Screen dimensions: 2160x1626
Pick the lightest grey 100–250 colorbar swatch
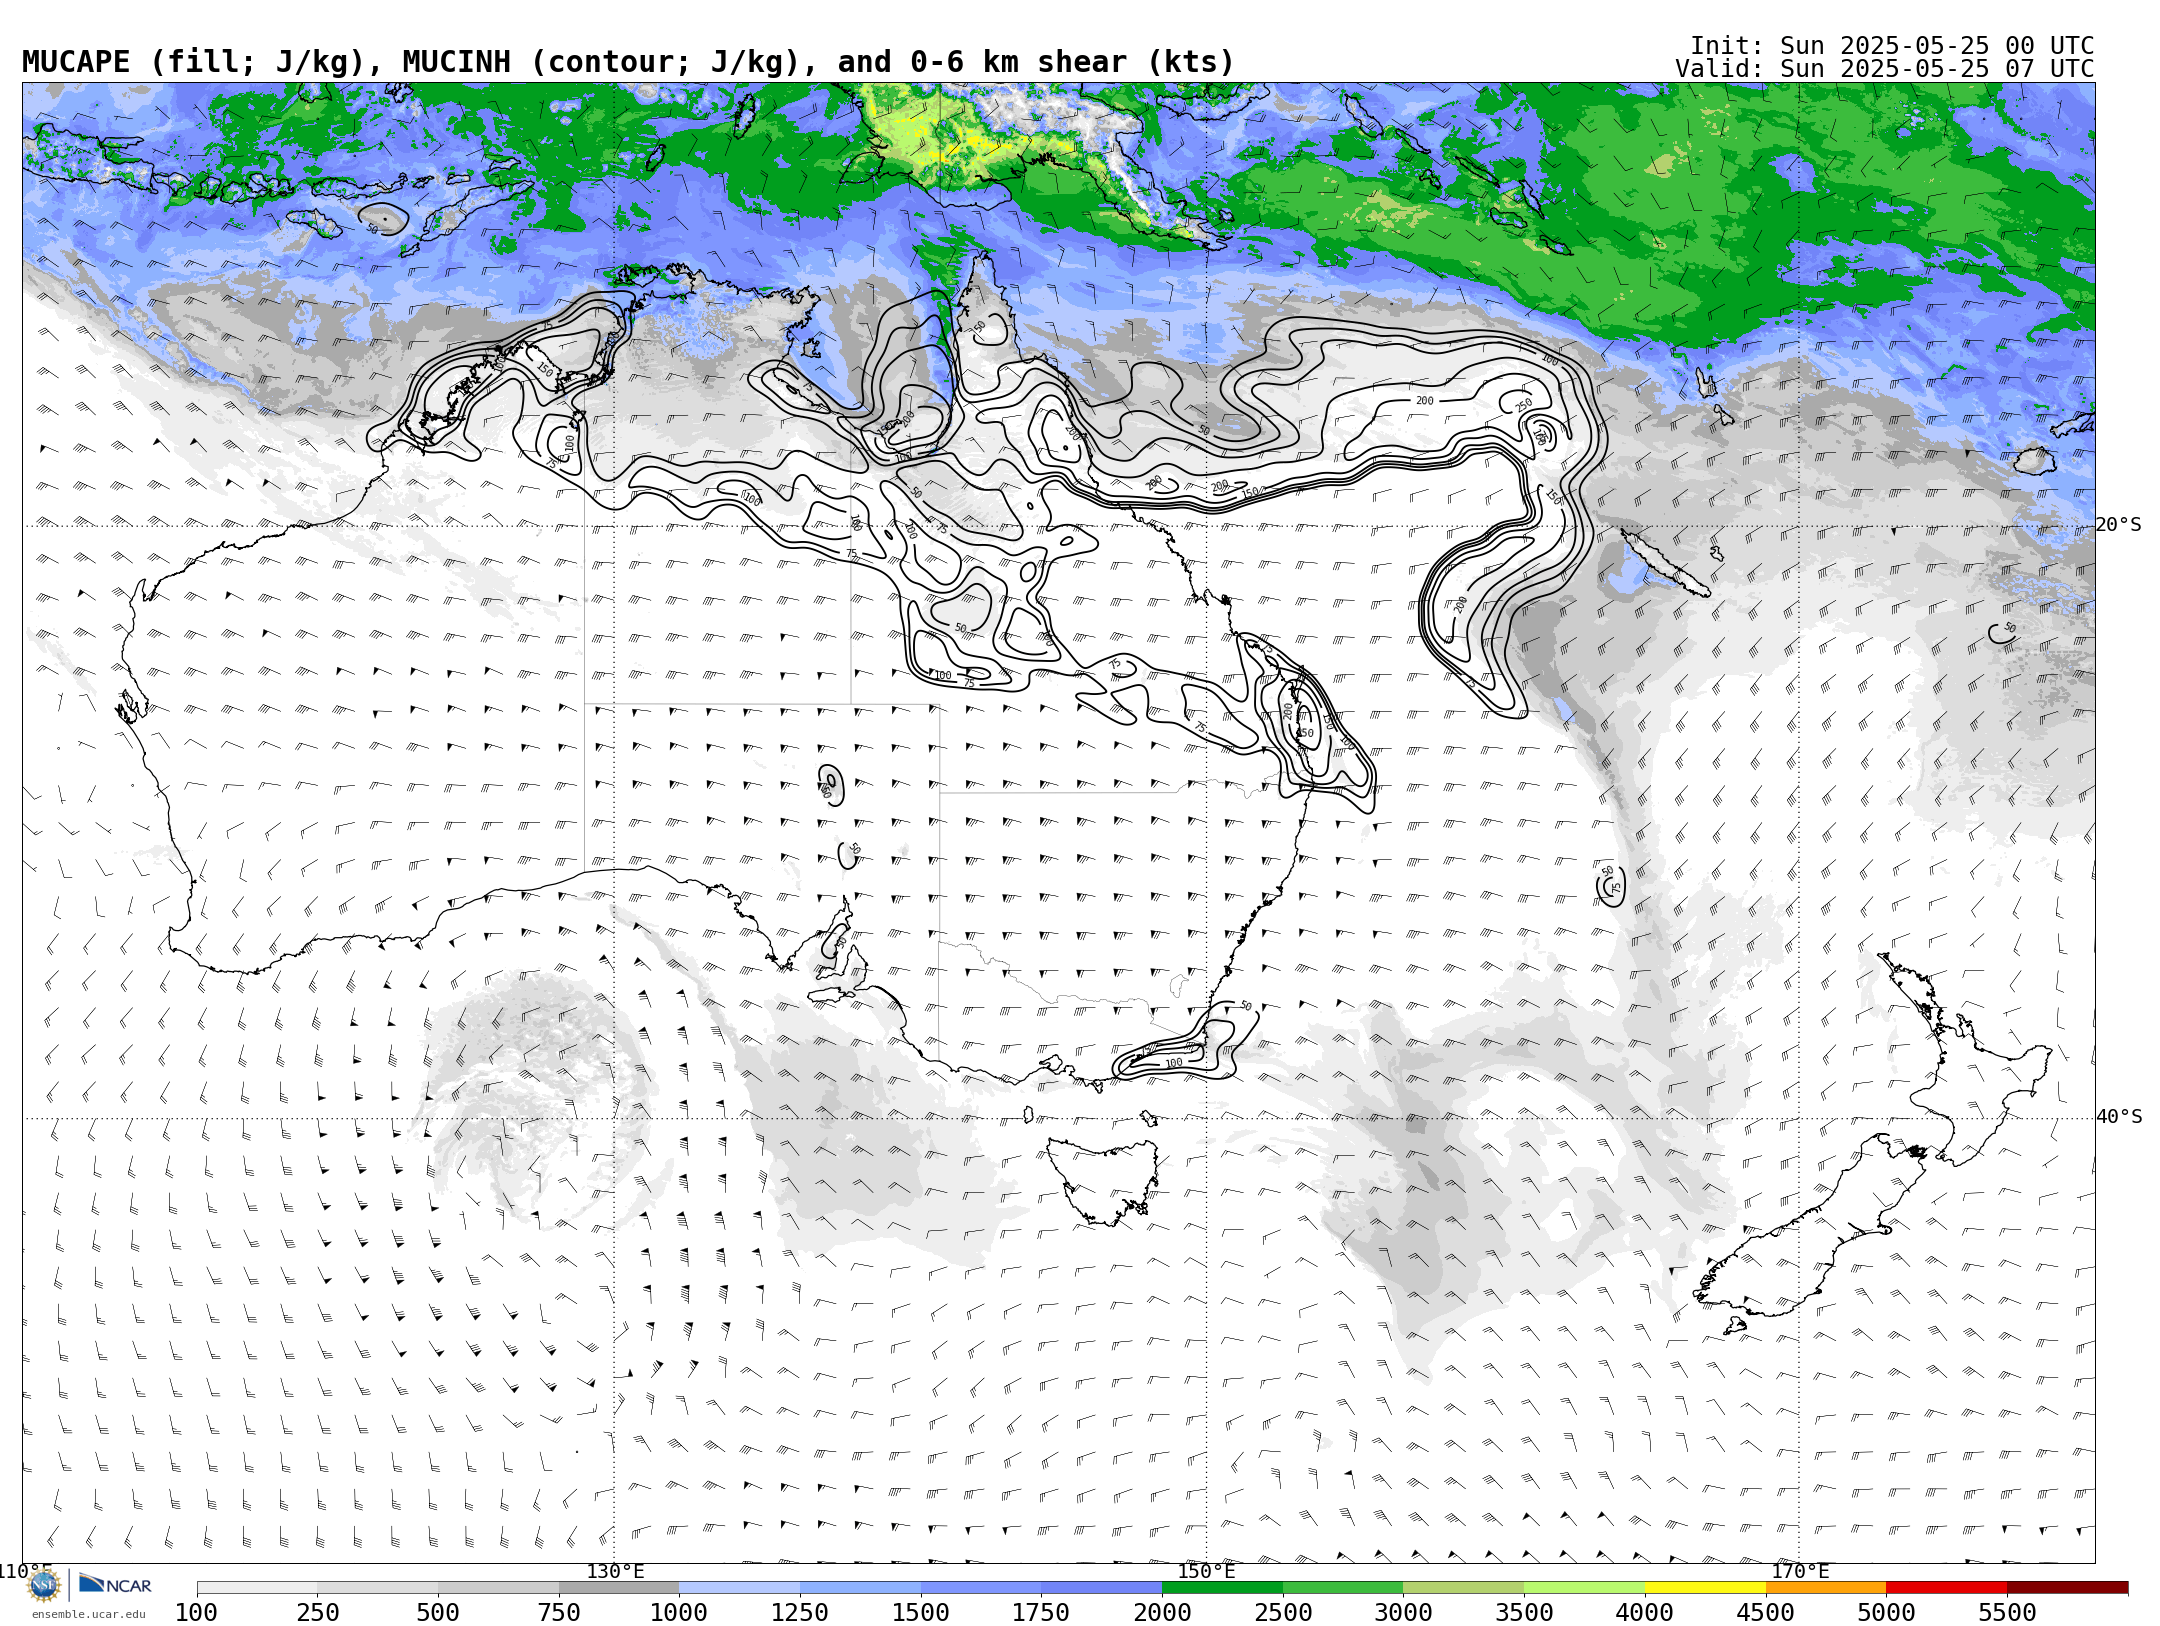[257, 1588]
